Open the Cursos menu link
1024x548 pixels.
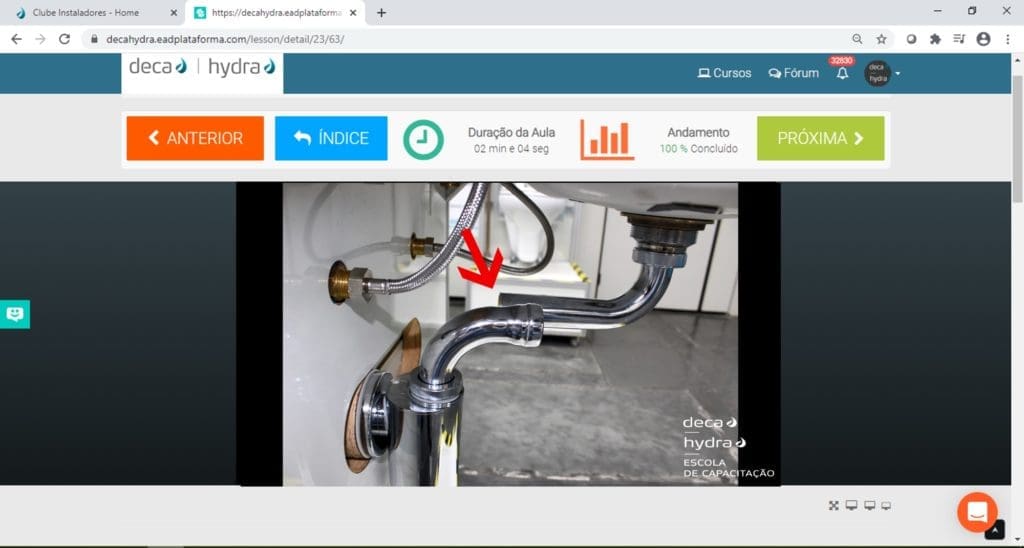[724, 73]
